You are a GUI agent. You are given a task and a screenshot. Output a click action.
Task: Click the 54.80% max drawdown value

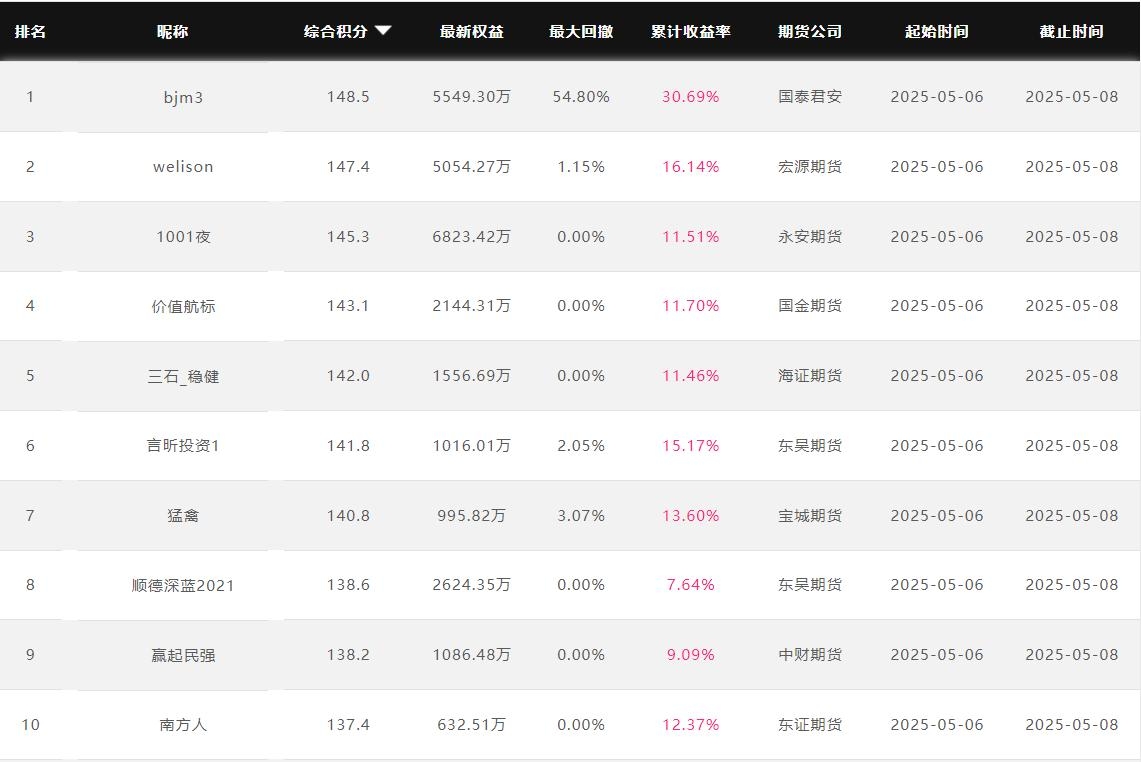pyautogui.click(x=581, y=97)
